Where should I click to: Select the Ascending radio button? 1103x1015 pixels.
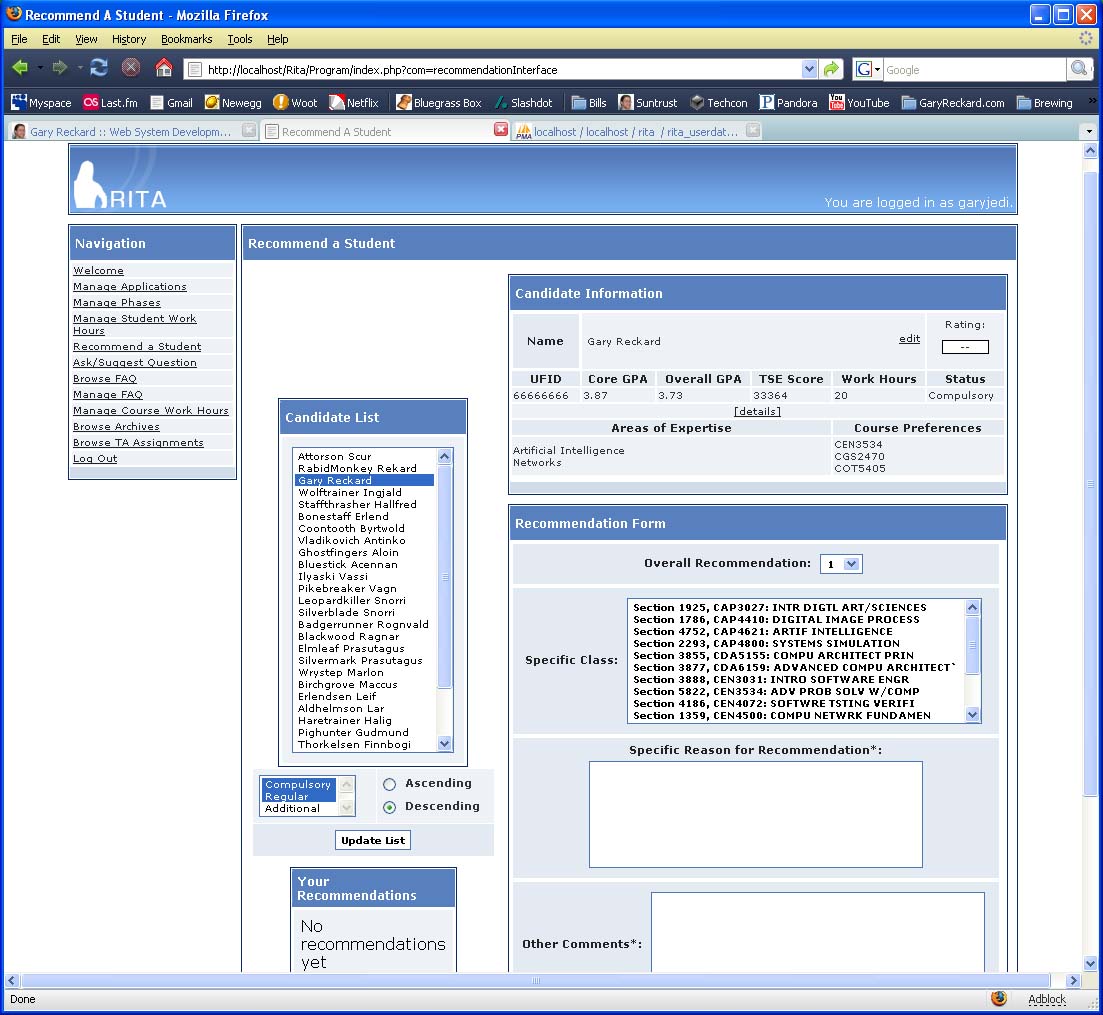pos(389,784)
